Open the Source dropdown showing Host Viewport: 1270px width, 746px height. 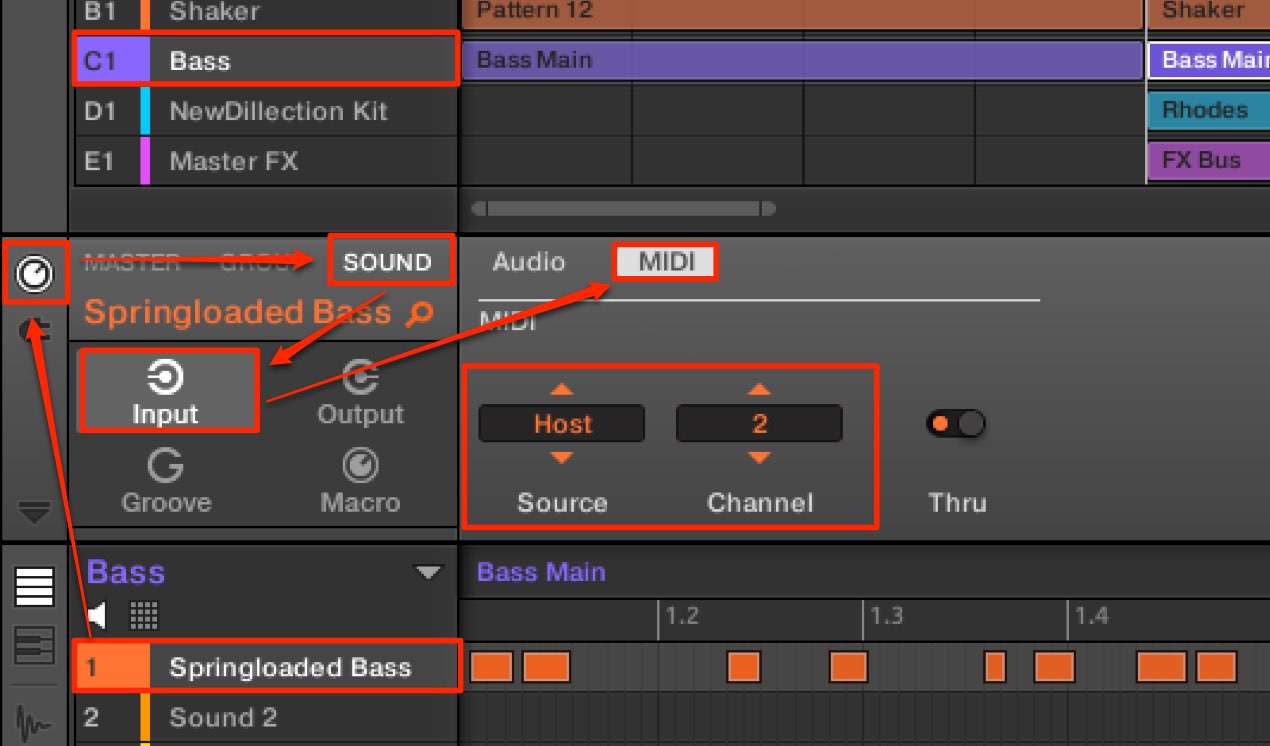tap(562, 424)
